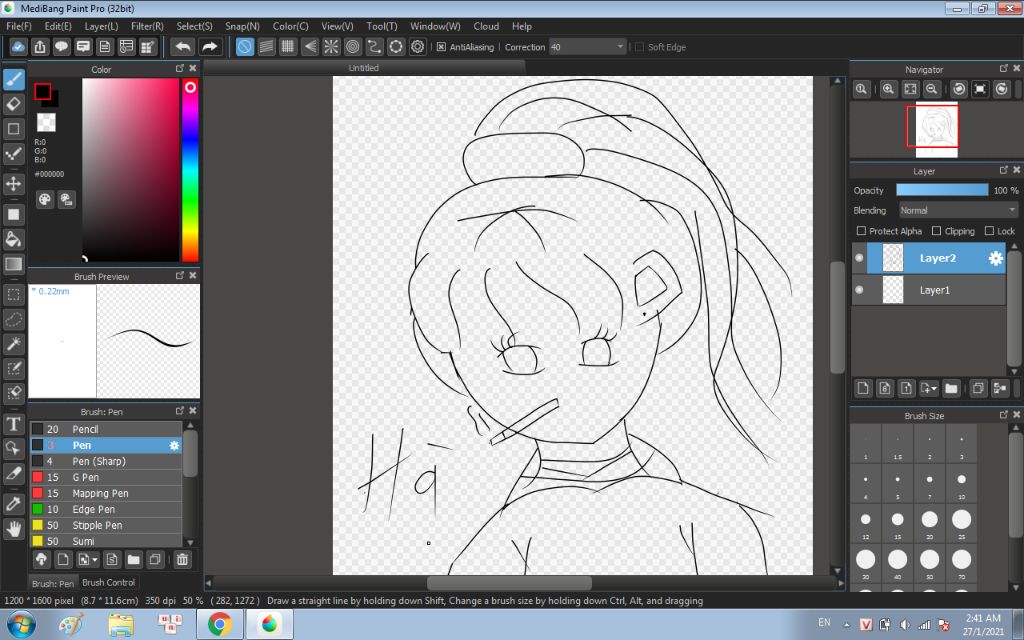Delete brush using the trash icon

182,560
